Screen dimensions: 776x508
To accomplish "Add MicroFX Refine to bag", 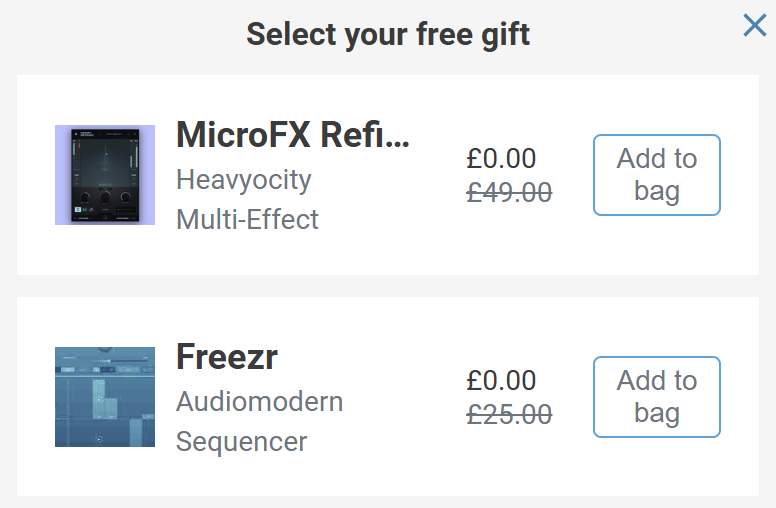I will [x=656, y=175].
